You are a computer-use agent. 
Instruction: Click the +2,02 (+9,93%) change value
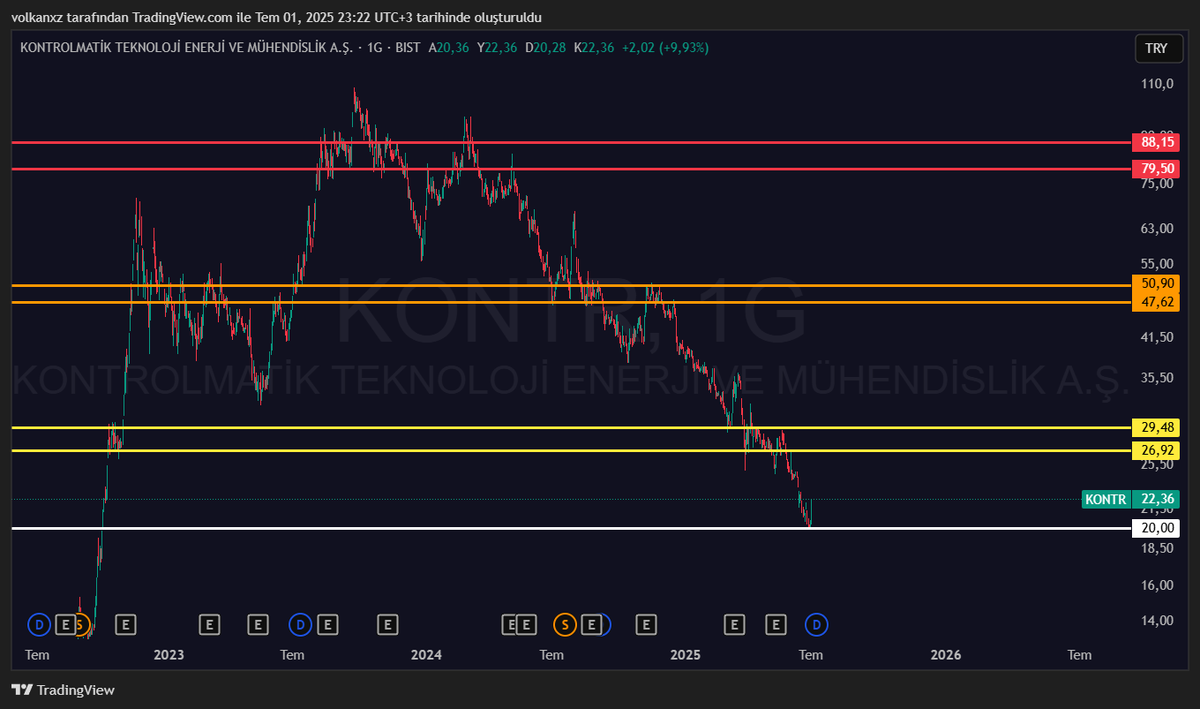click(x=665, y=47)
